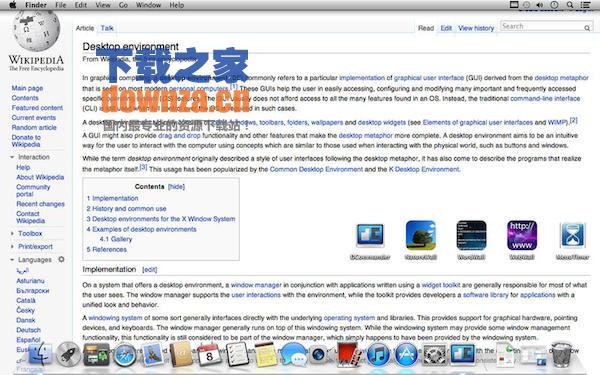
Task: Open the Recent changes link
Action: 40,204
